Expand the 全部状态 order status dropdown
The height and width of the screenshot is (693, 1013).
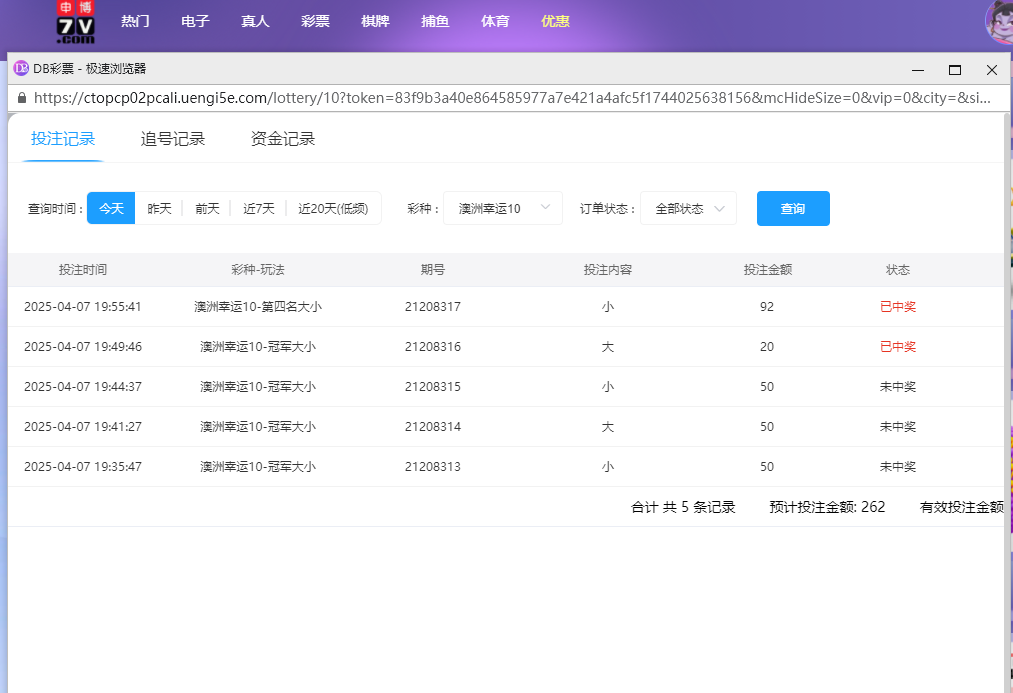point(688,208)
